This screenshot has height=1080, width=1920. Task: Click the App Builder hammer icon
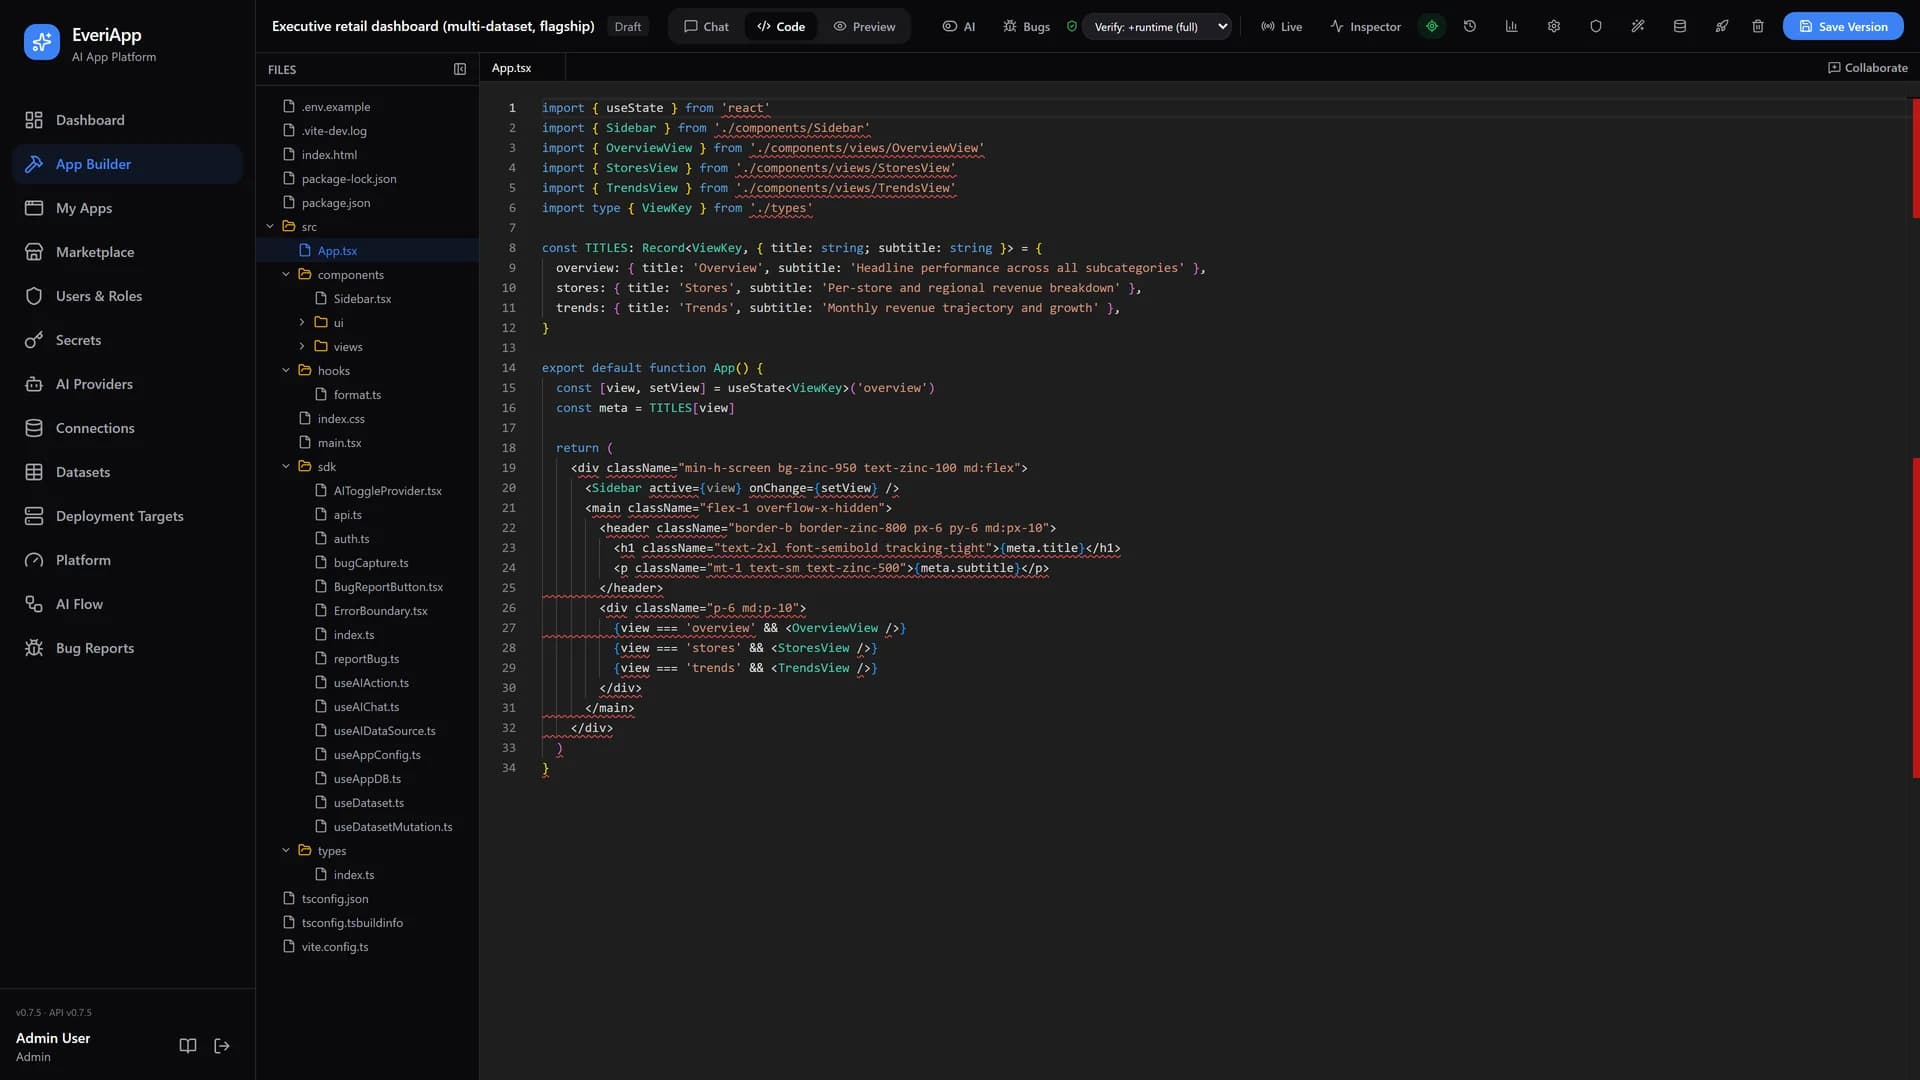pyautogui.click(x=34, y=164)
